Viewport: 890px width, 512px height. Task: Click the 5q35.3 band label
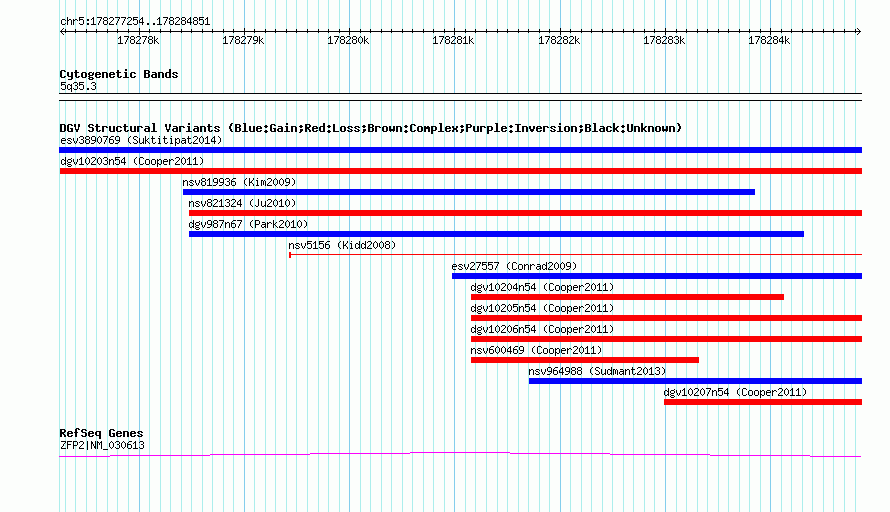pos(78,86)
